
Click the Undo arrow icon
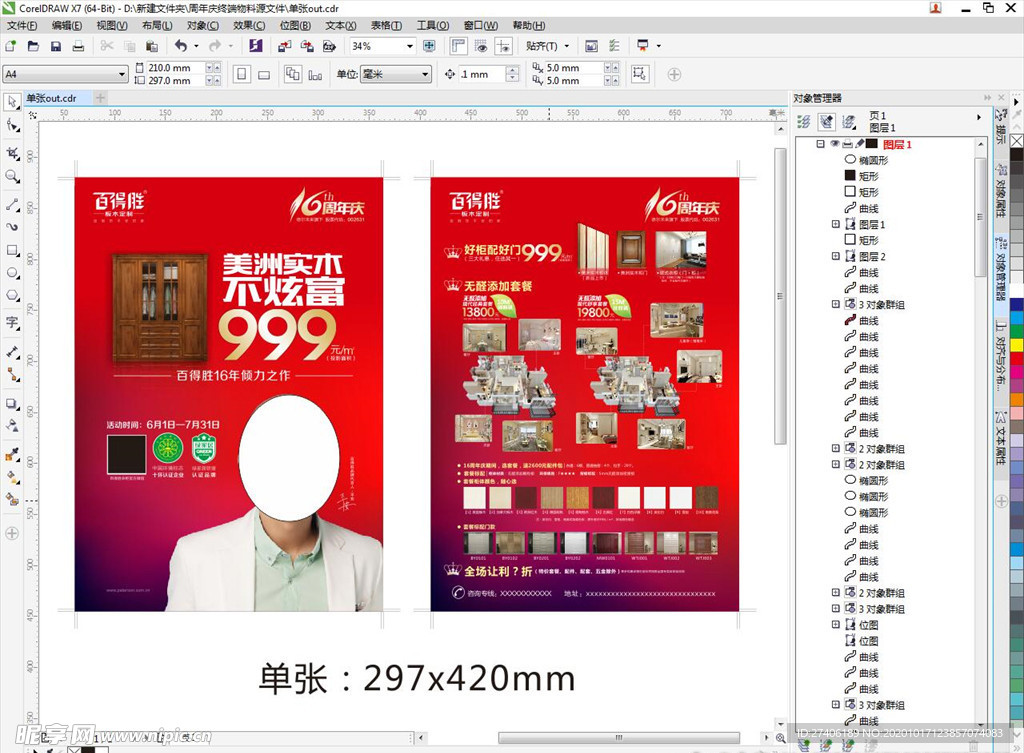click(180, 46)
